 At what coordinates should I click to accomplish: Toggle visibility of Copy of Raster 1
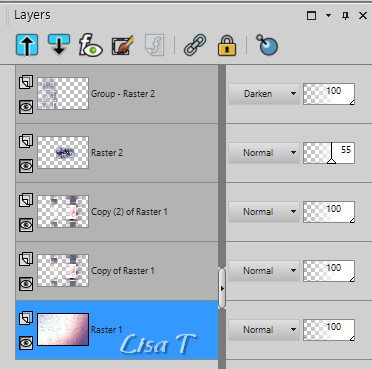[x=26, y=284]
